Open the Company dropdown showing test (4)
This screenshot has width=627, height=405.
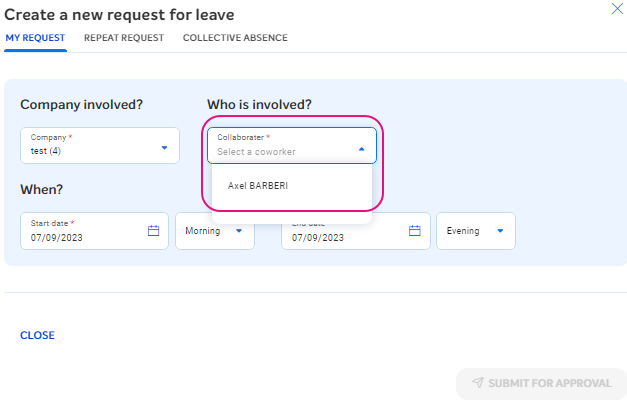(x=99, y=146)
